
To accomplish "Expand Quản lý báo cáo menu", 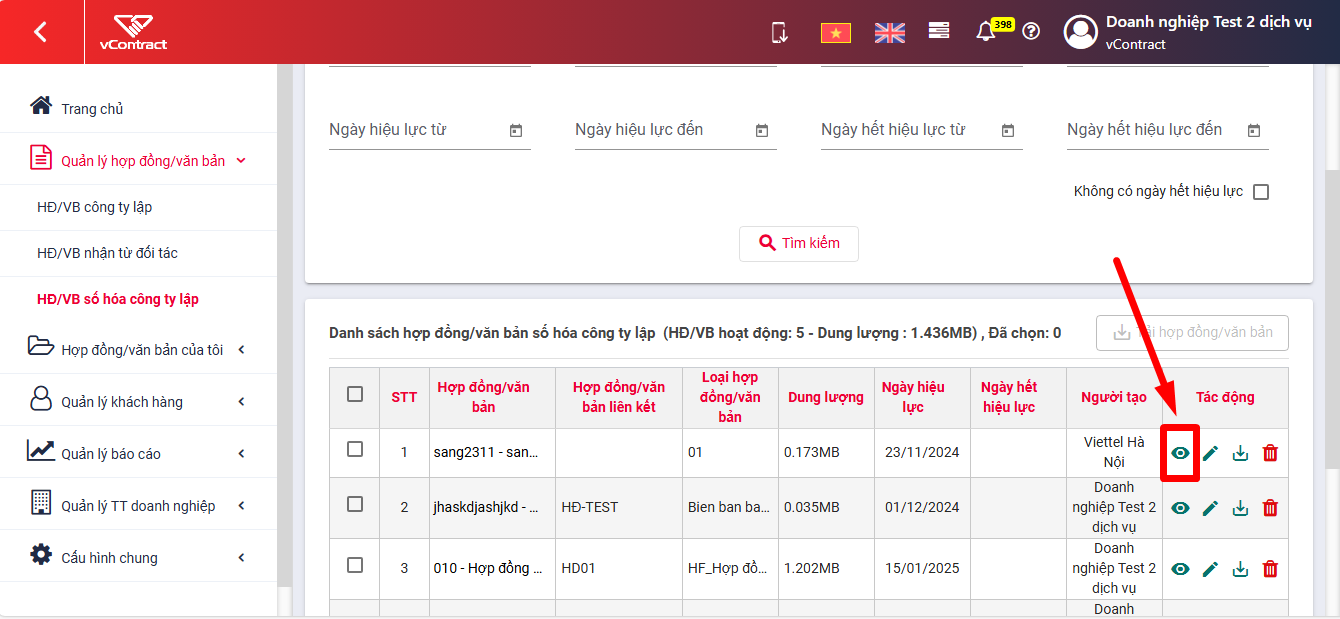I will coord(241,454).
